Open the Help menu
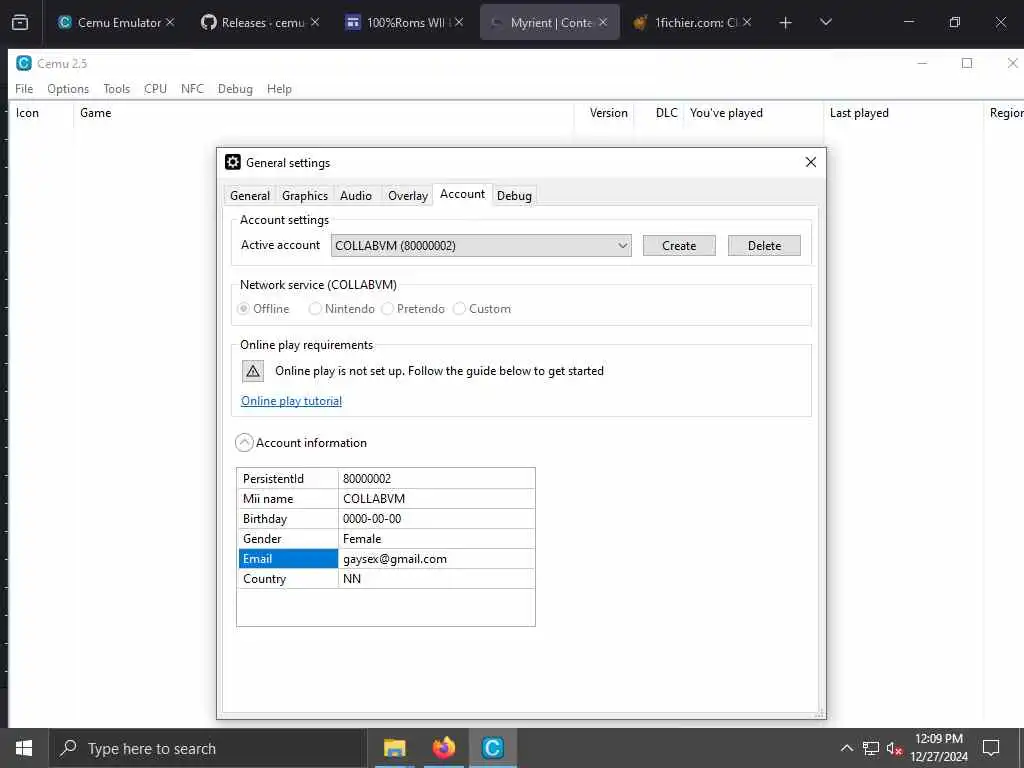Screen dimensions: 1024x768 (x=279, y=89)
